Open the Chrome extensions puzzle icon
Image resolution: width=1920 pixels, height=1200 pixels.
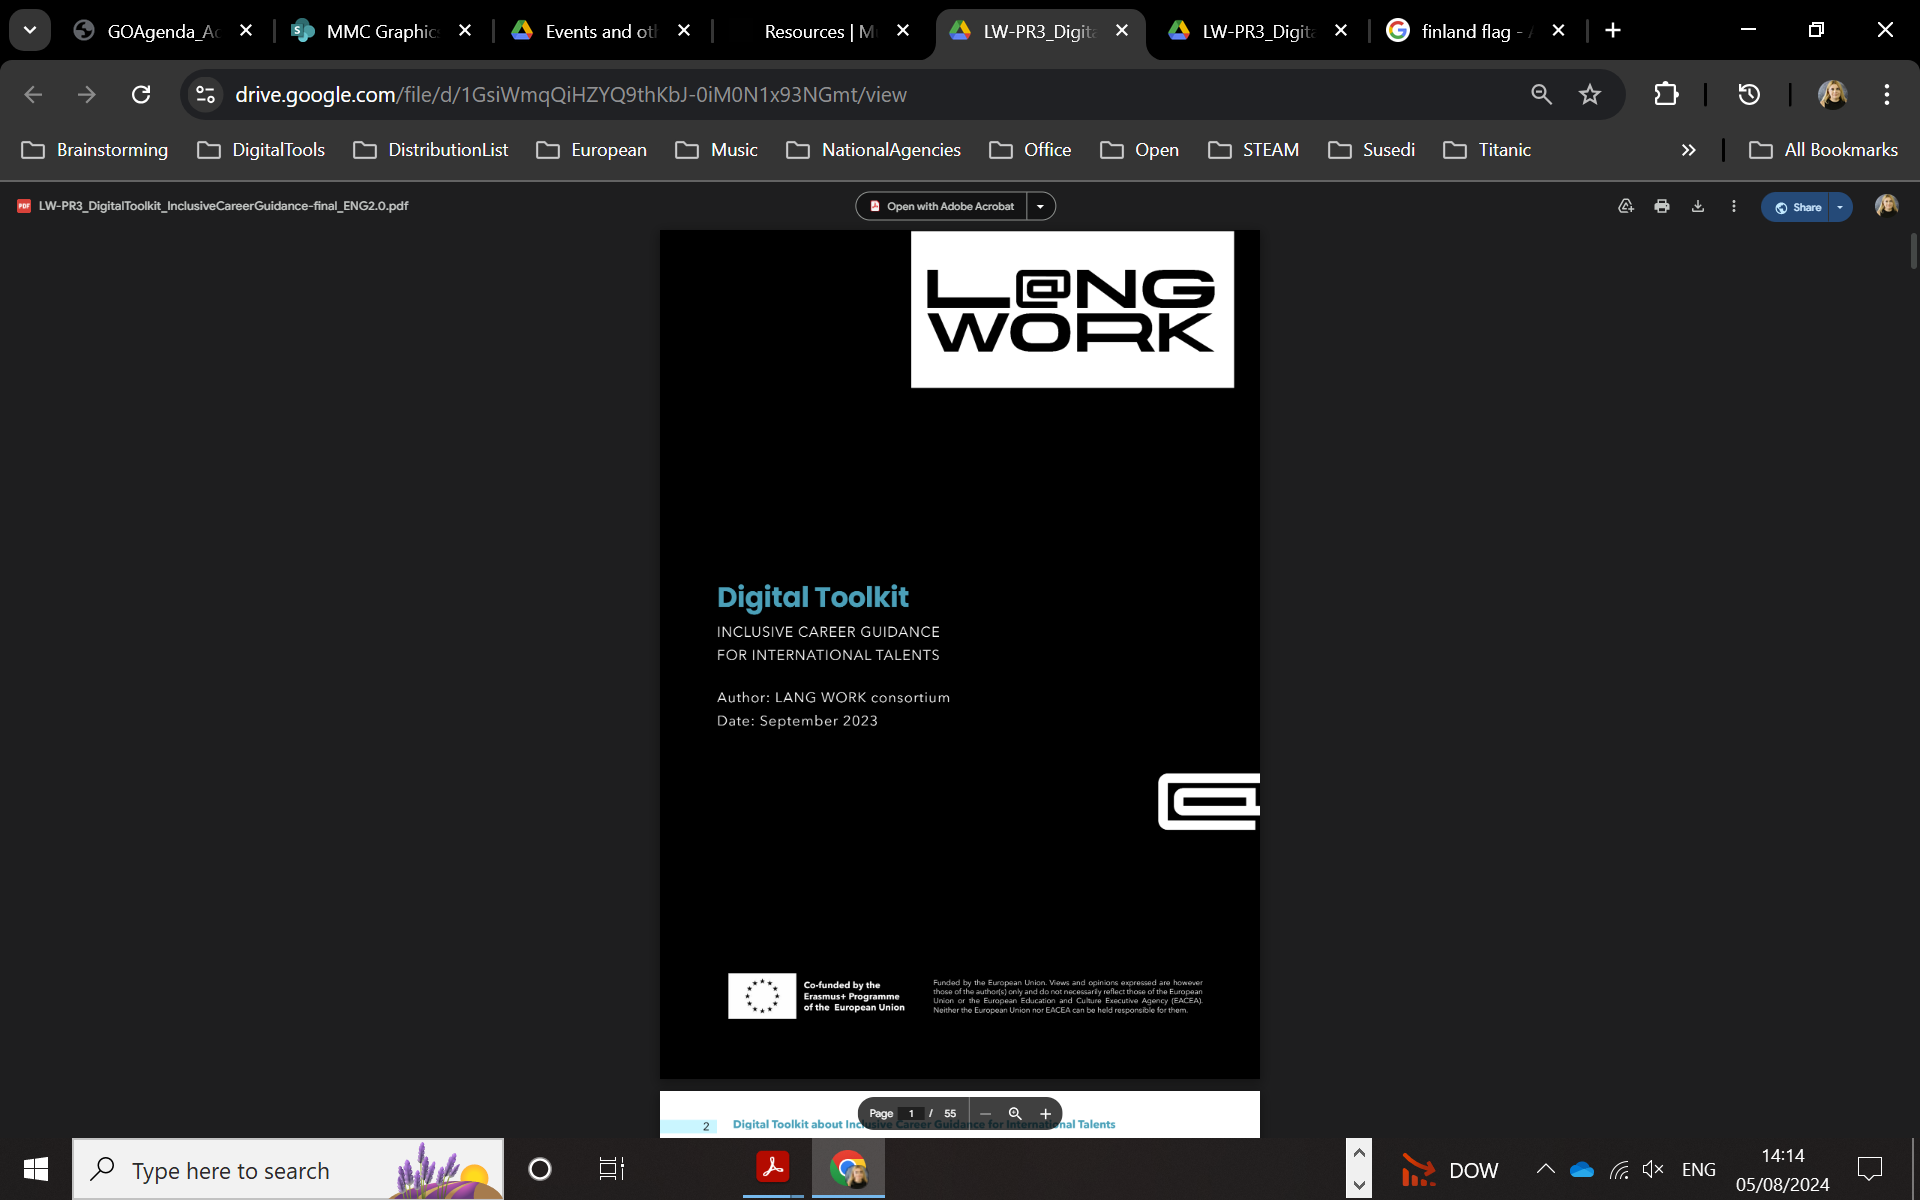pos(1666,94)
